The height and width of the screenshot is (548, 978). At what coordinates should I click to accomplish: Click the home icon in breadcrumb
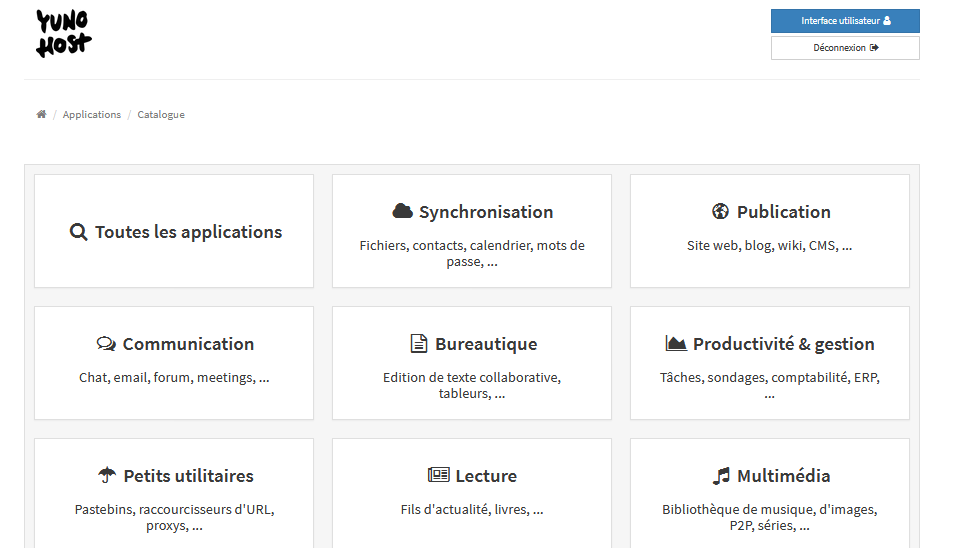click(x=41, y=115)
